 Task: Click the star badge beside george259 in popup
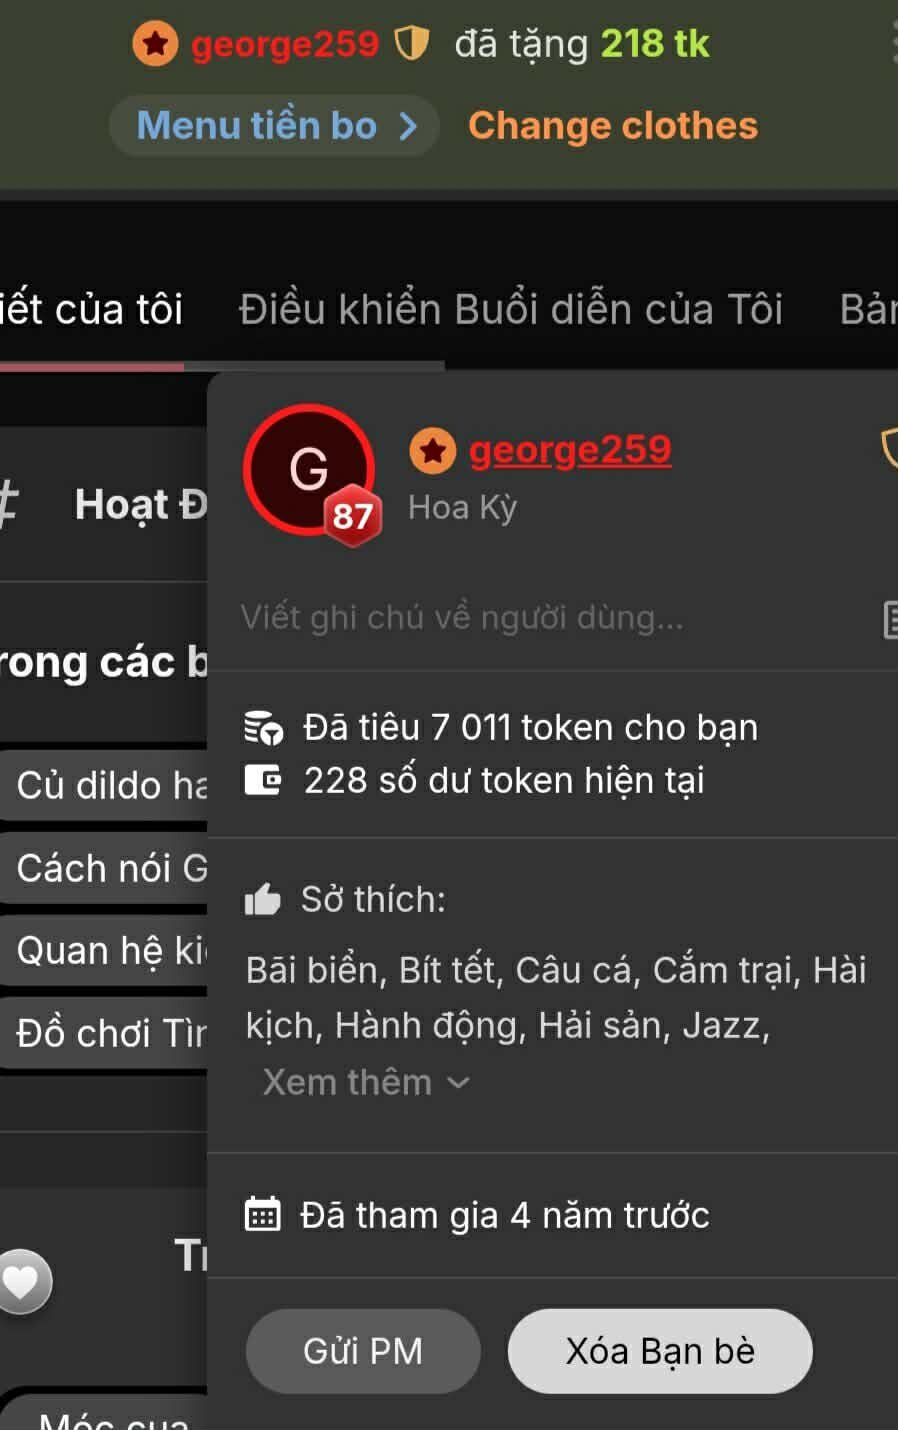coord(433,451)
